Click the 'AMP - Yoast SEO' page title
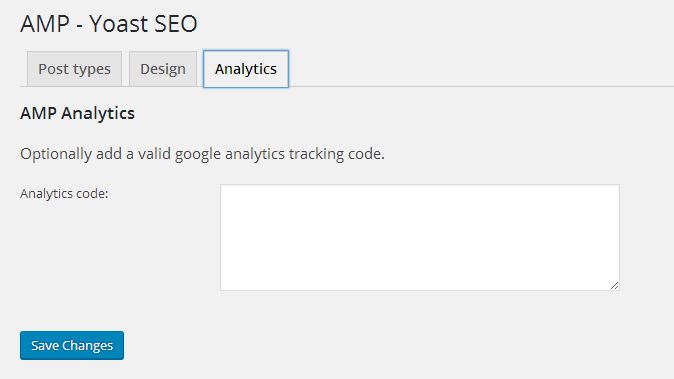The image size is (674, 379). click(109, 23)
